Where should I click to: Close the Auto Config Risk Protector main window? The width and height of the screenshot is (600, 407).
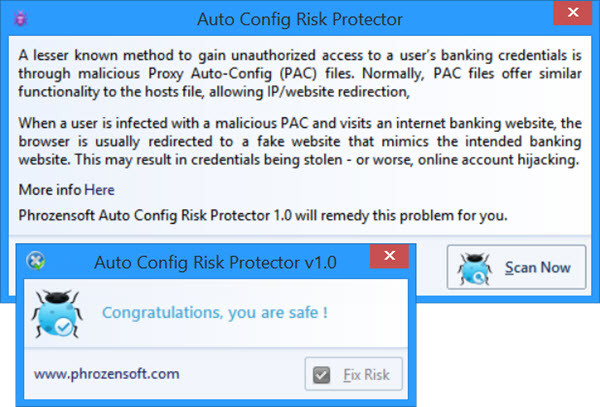pos(573,13)
